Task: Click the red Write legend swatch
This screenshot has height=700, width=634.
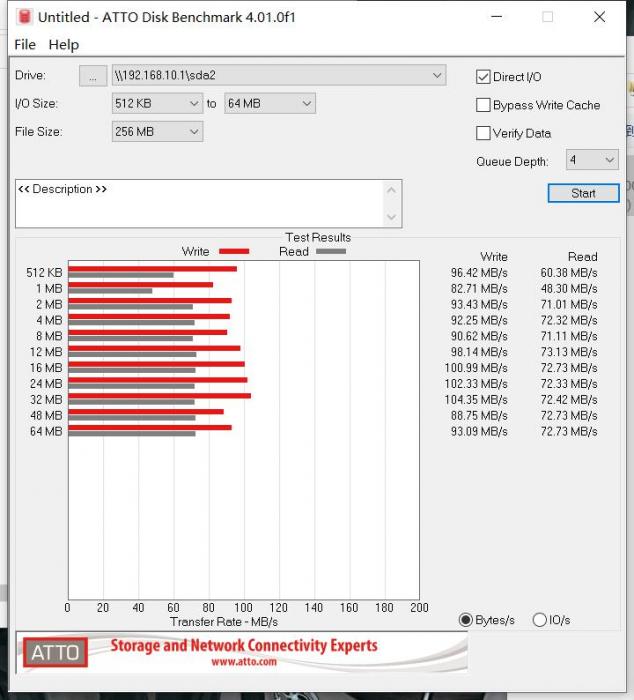Action: pos(234,251)
